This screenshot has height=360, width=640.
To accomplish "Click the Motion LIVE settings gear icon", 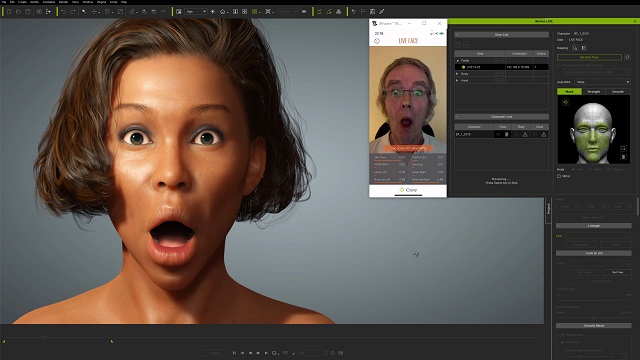I will coord(635,21).
